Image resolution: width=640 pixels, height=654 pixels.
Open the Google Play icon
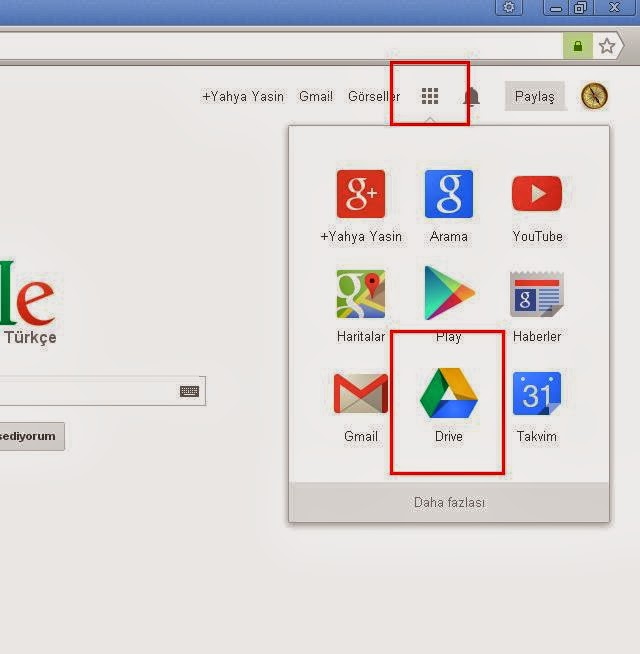point(449,293)
